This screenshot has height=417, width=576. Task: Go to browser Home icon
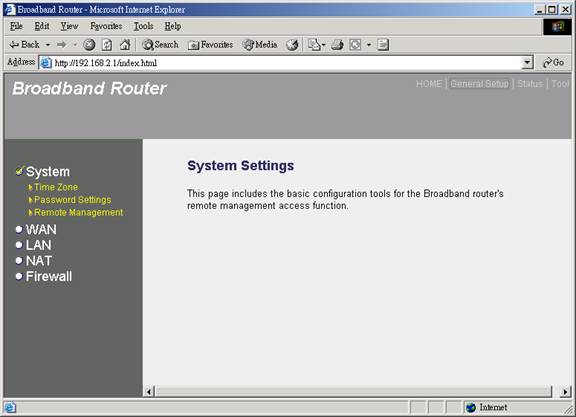click(x=125, y=45)
